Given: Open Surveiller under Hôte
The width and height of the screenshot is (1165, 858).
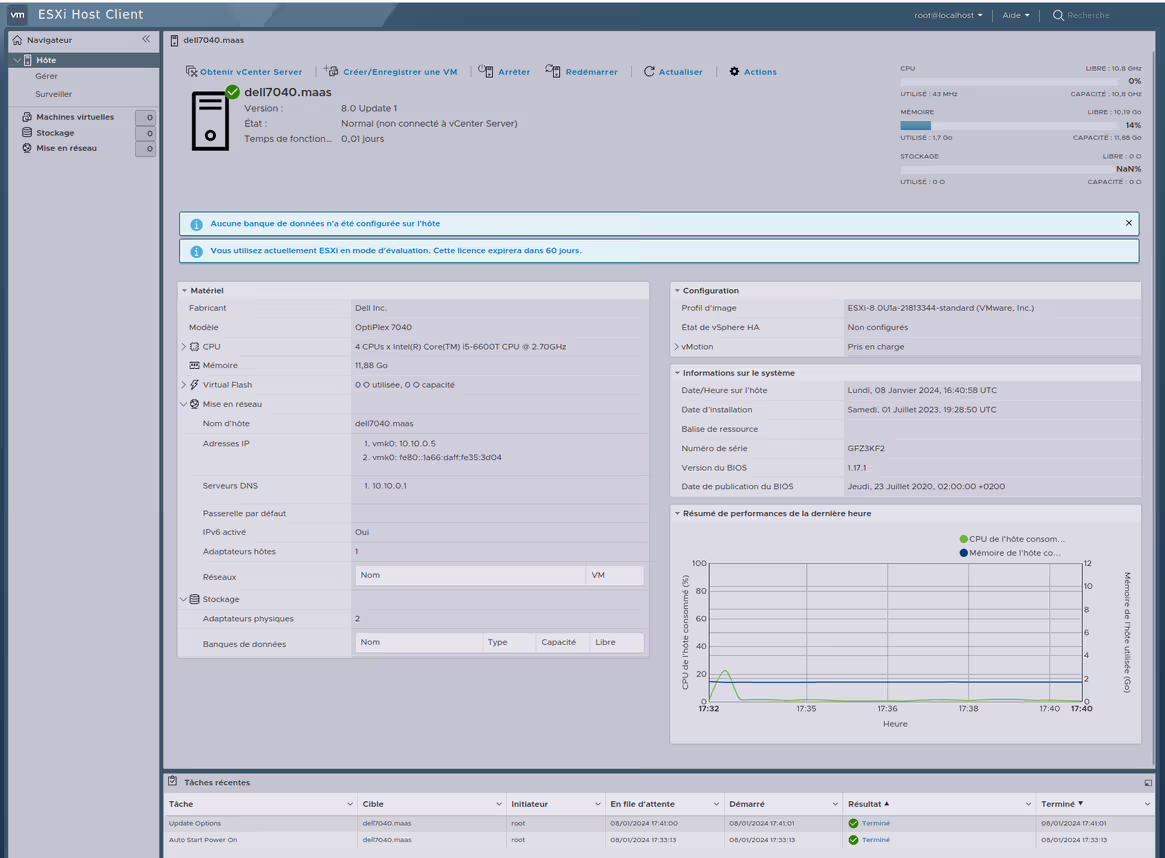Looking at the screenshot, I should coord(54,94).
